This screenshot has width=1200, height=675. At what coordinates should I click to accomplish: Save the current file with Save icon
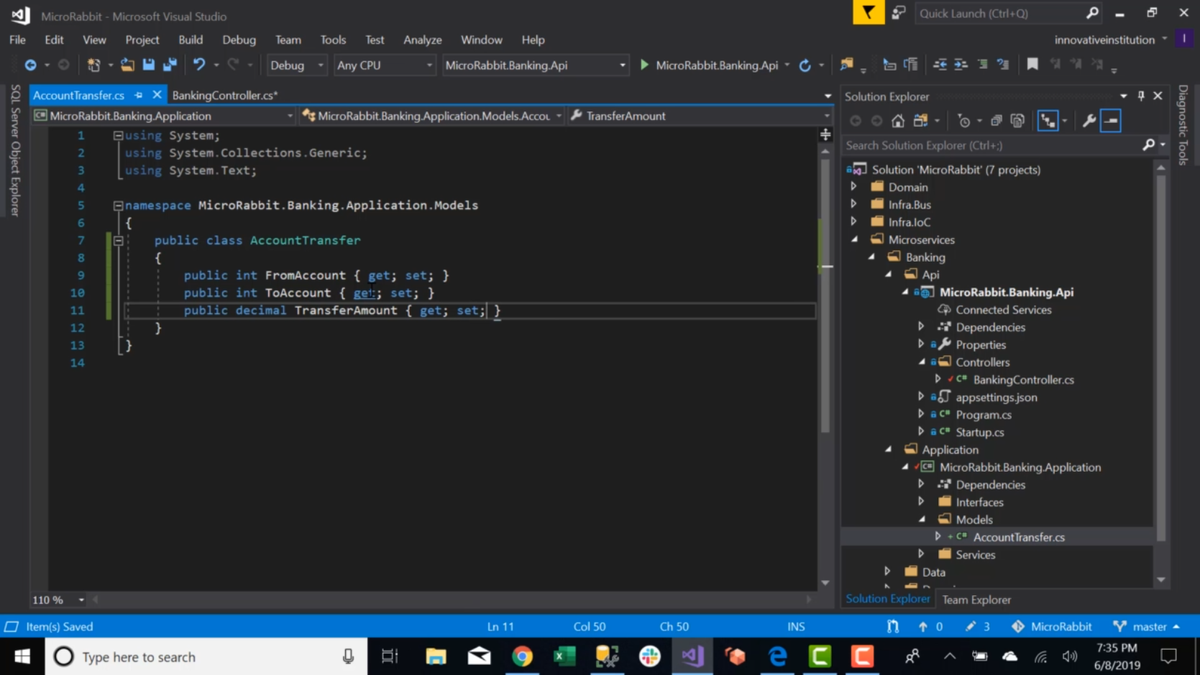149,65
